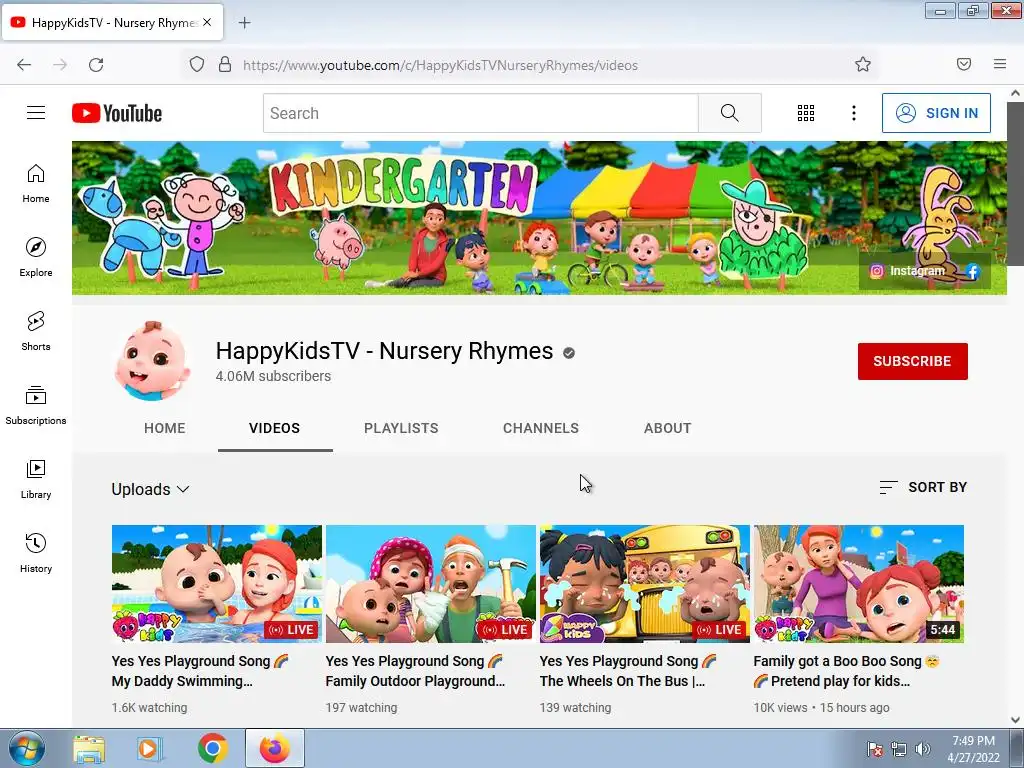The height and width of the screenshot is (768, 1024).
Task: Click the browser back arrow
Action: click(x=24, y=65)
